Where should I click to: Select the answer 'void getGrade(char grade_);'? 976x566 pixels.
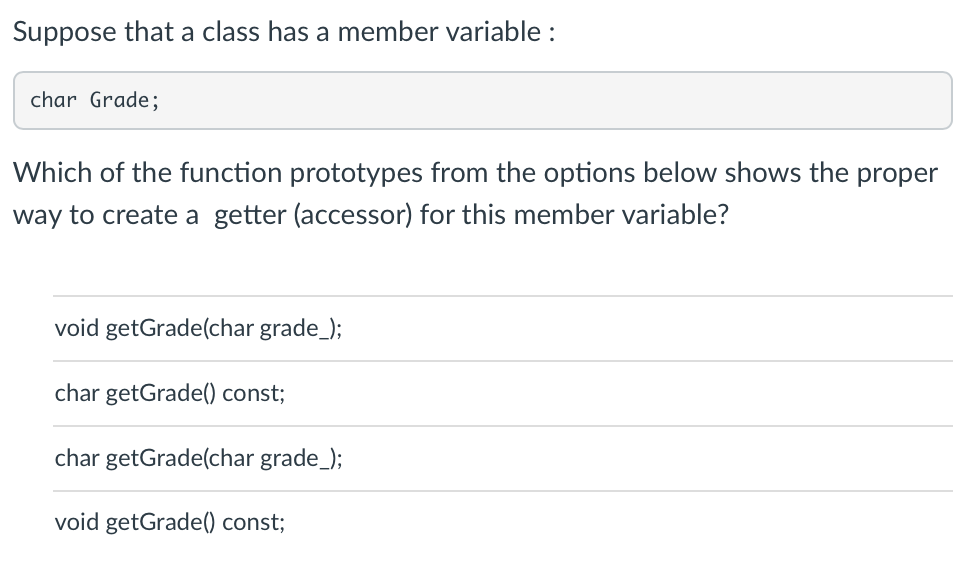click(x=503, y=328)
